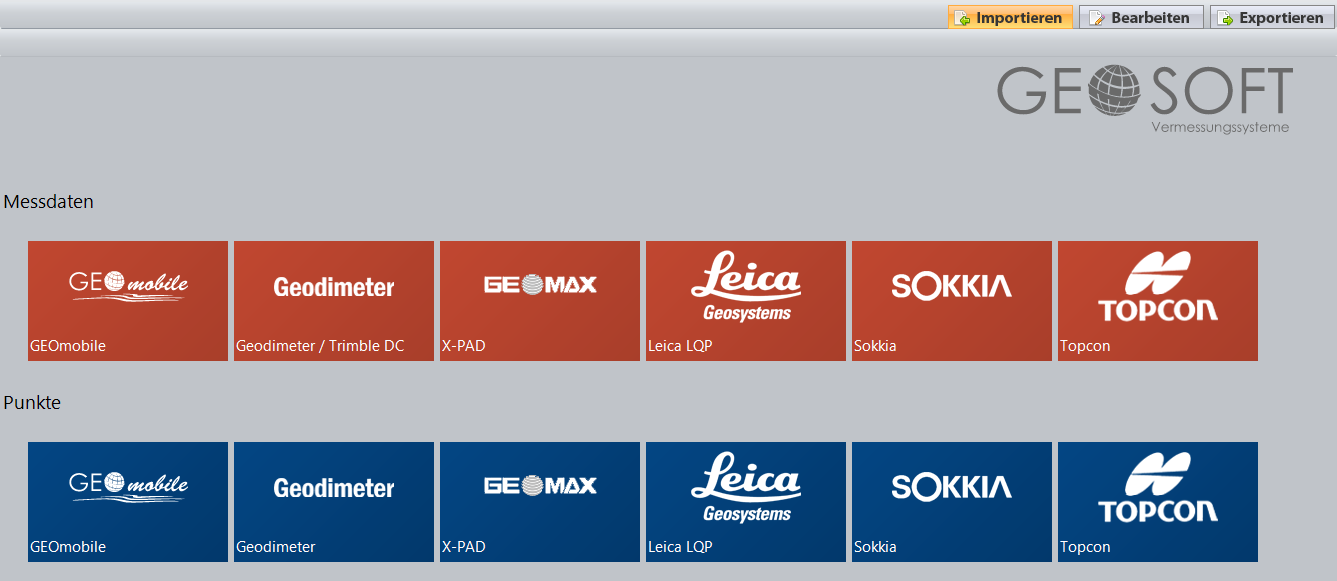
Task: Click the Messdaten section heading
Action: pos(49,202)
